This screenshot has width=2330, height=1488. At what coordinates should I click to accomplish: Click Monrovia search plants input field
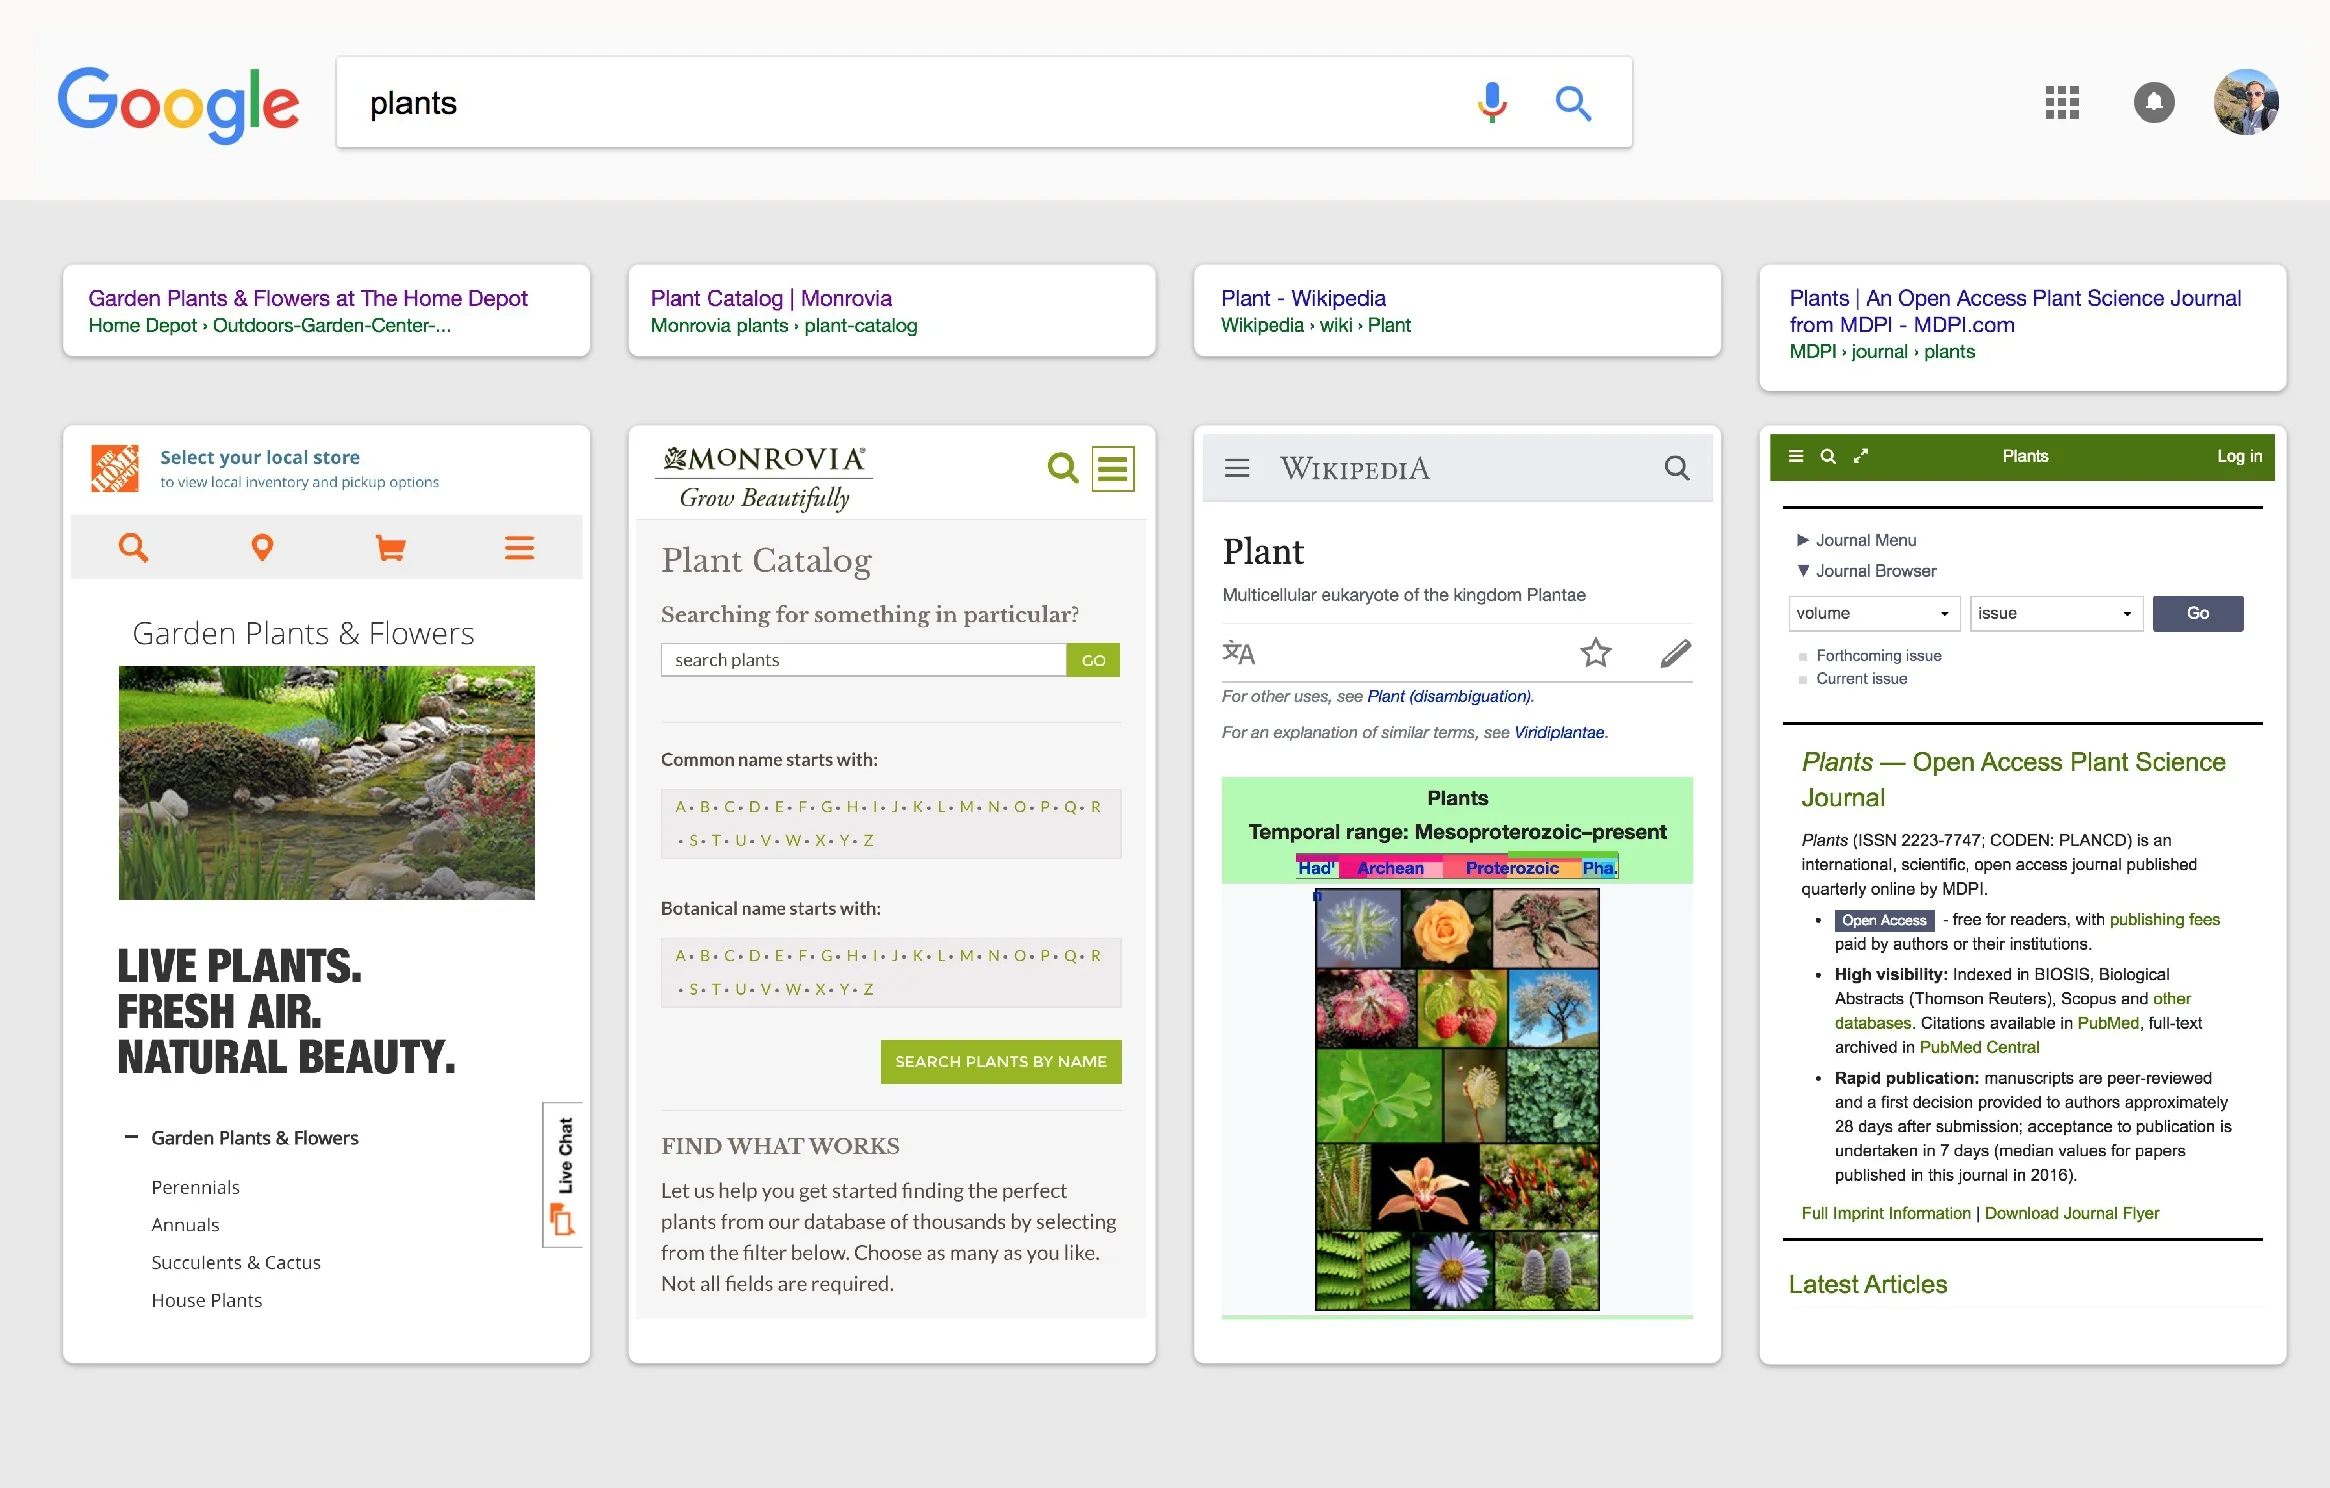(x=863, y=660)
